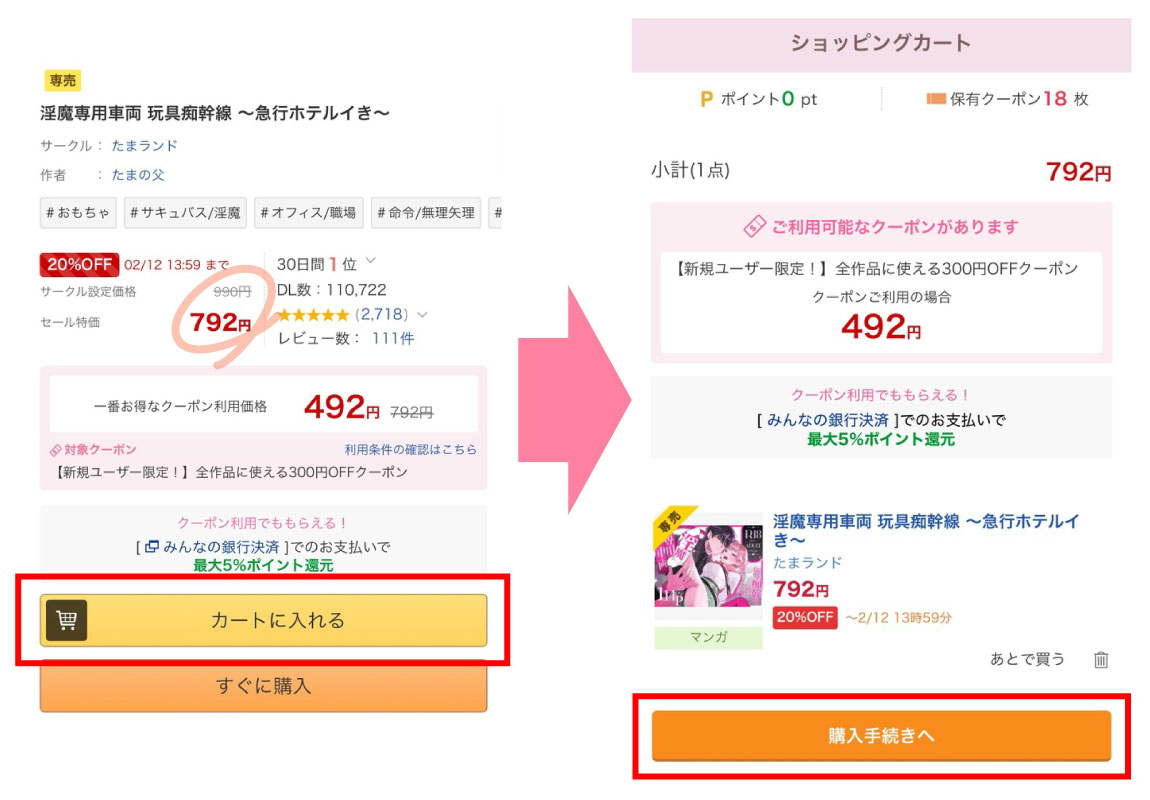Screen dimensions: 1150x800
Task: Click the held coupons ticket icon
Action: coord(936,99)
